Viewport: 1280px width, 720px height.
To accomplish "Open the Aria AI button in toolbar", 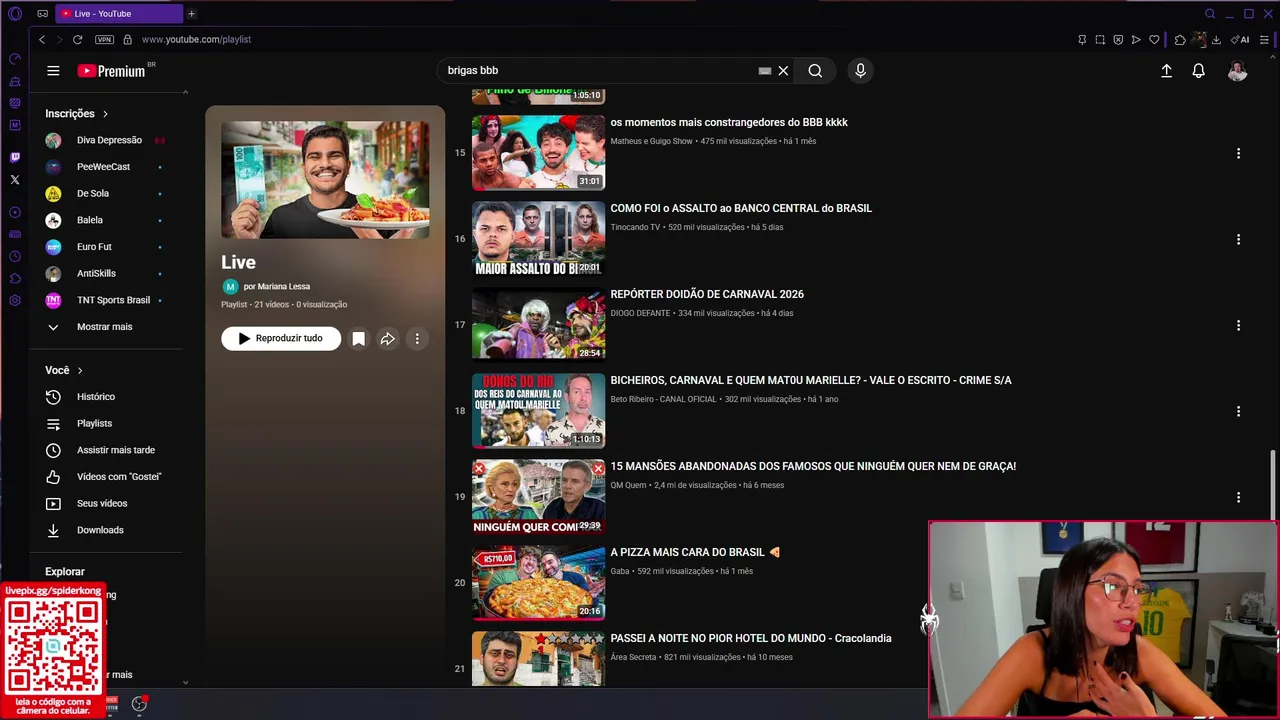I will (x=1241, y=40).
